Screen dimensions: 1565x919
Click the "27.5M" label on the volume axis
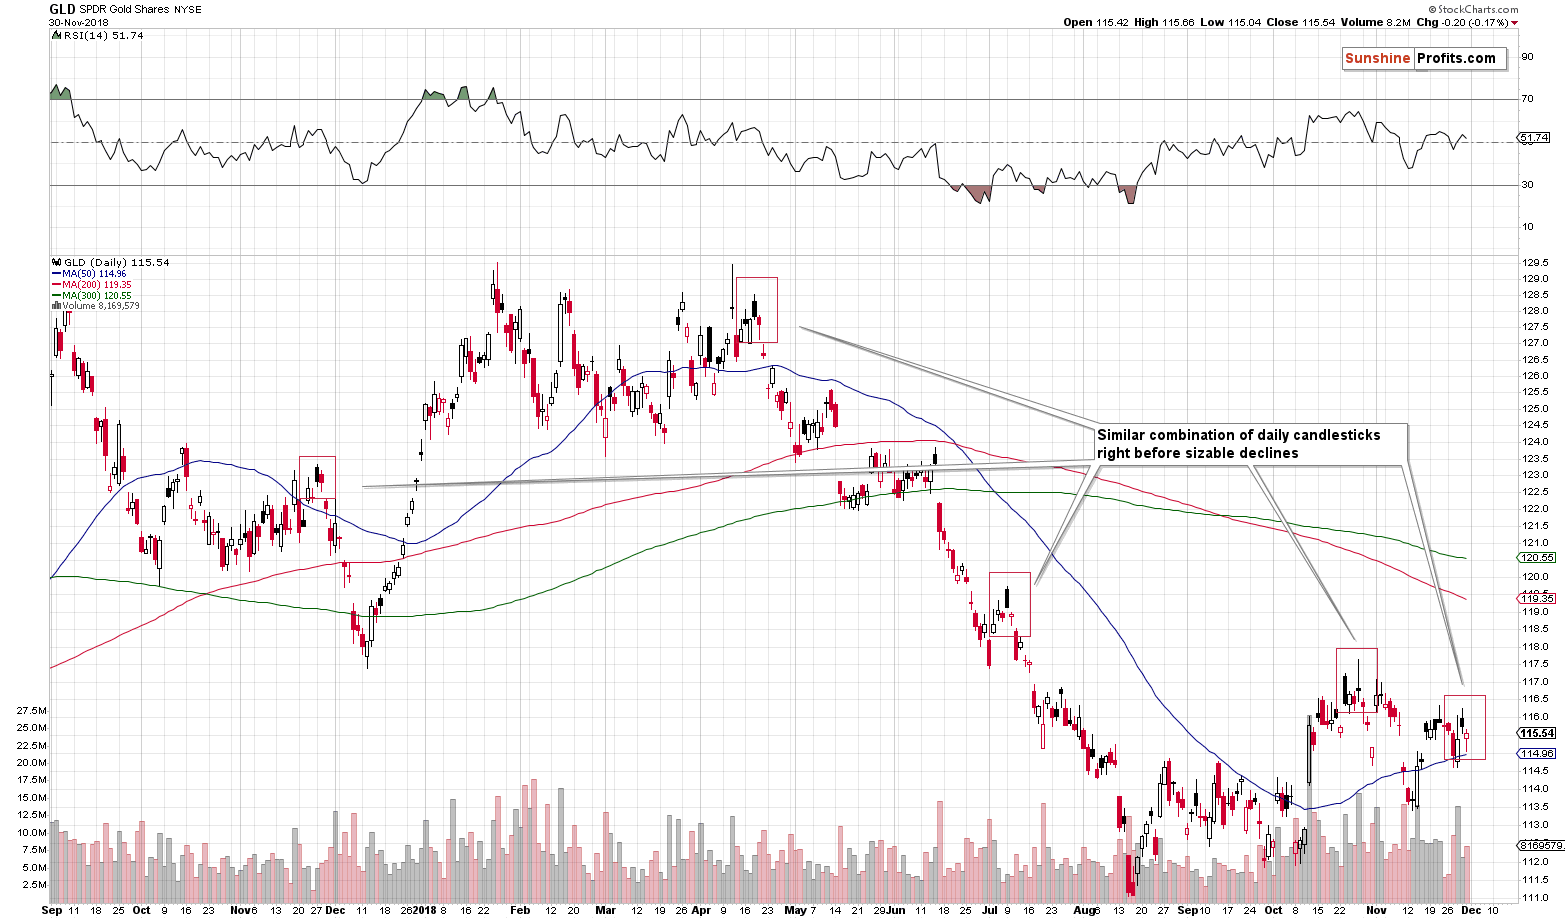point(31,710)
